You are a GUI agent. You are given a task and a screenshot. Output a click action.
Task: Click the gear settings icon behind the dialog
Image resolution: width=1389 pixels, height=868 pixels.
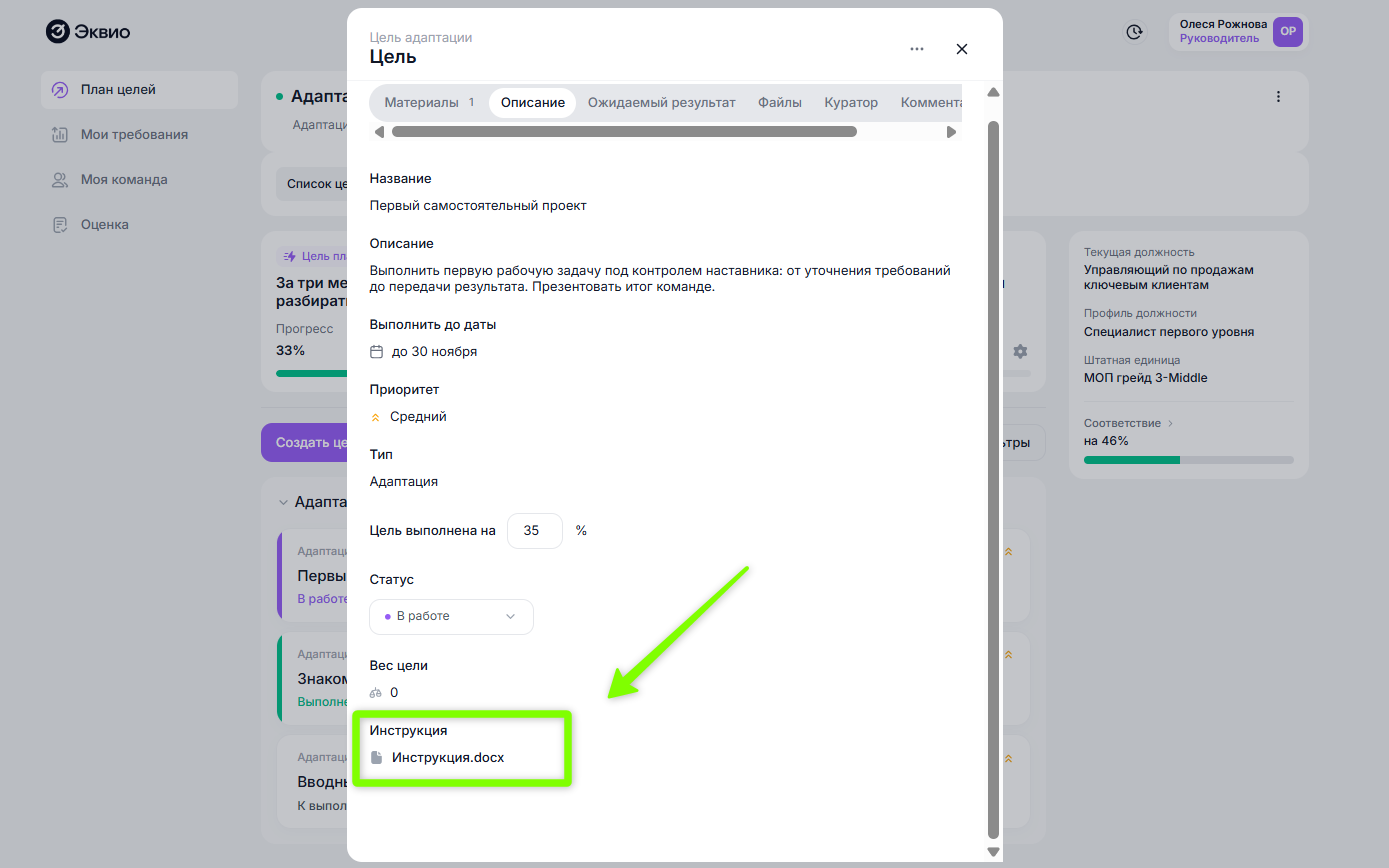[x=1020, y=351]
